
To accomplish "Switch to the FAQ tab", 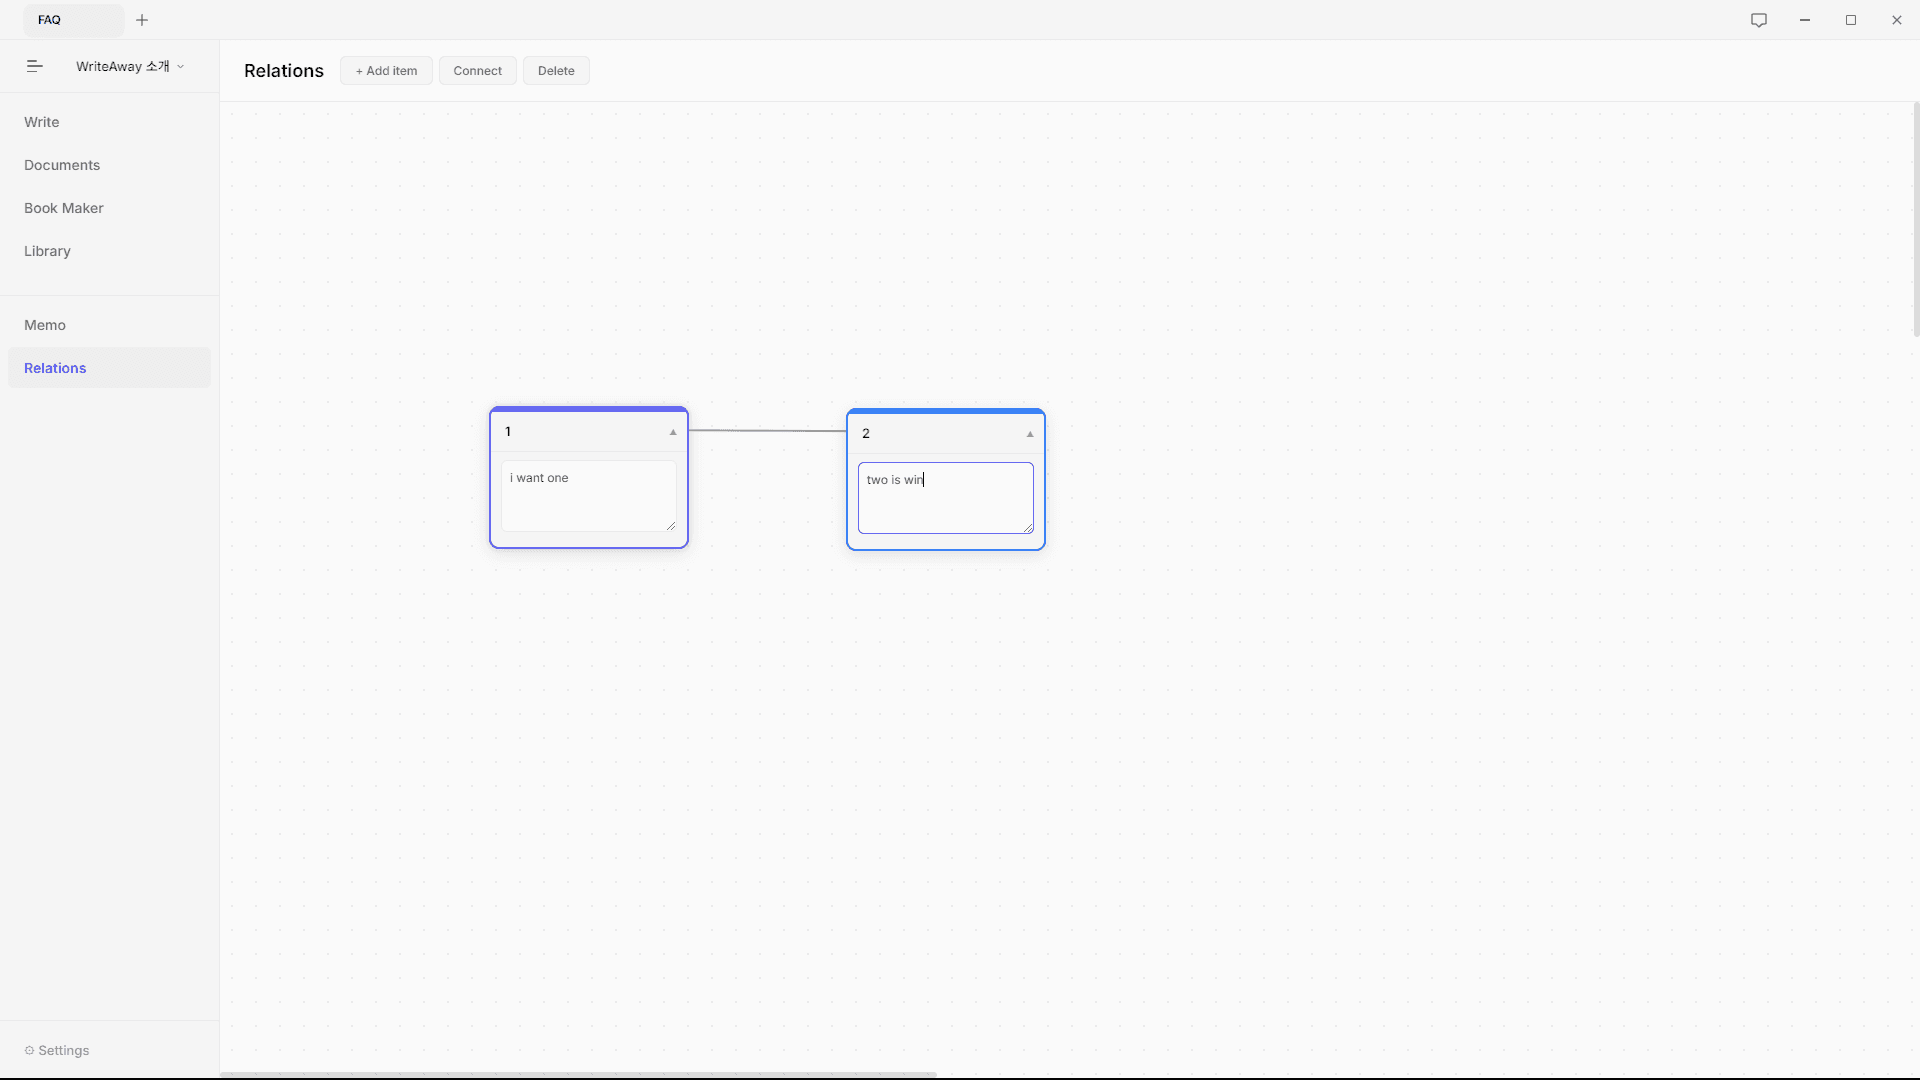I will point(72,20).
